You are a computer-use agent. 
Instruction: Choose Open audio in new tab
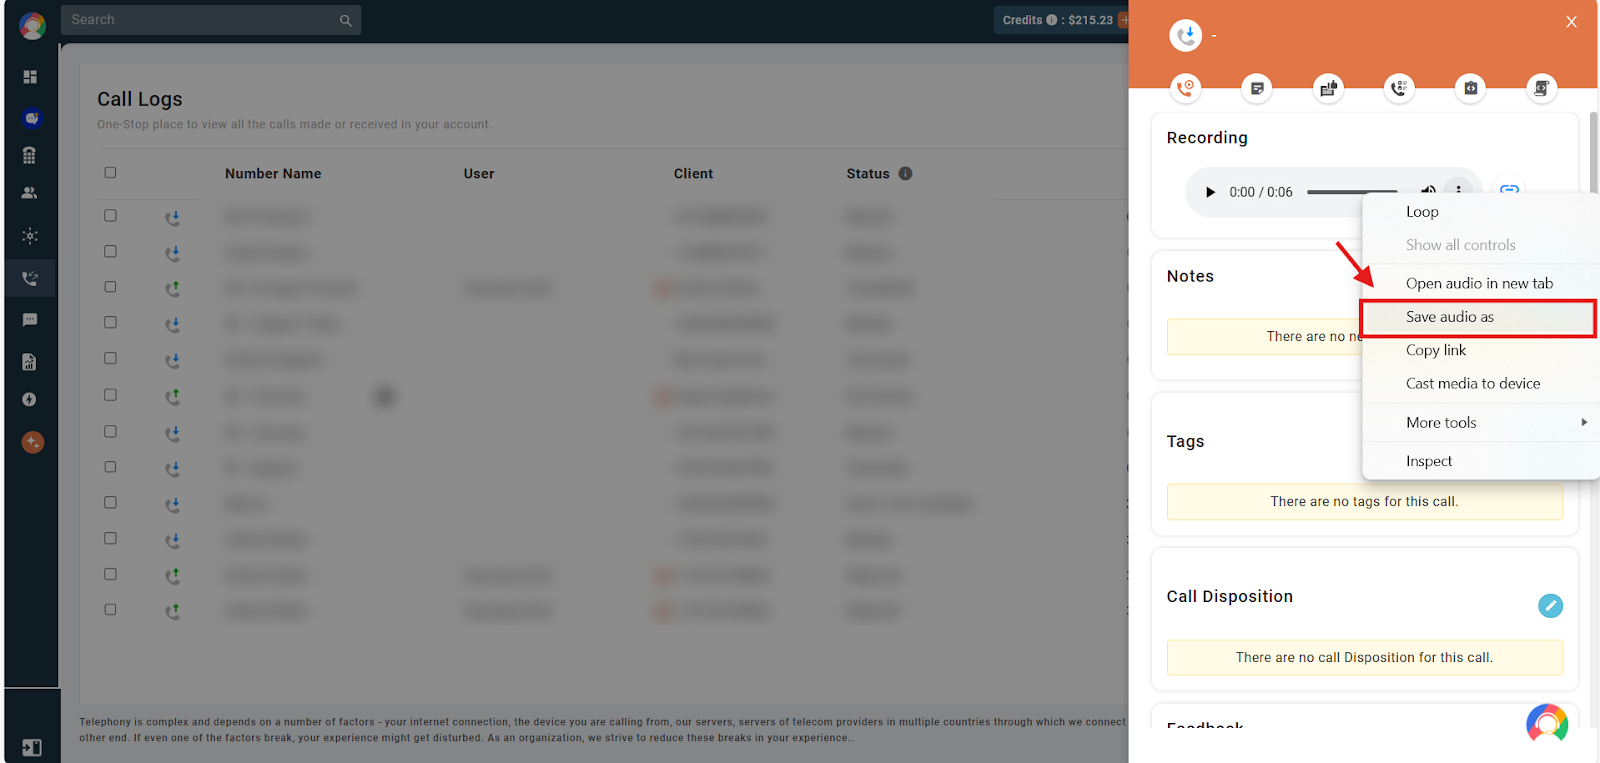click(1480, 283)
